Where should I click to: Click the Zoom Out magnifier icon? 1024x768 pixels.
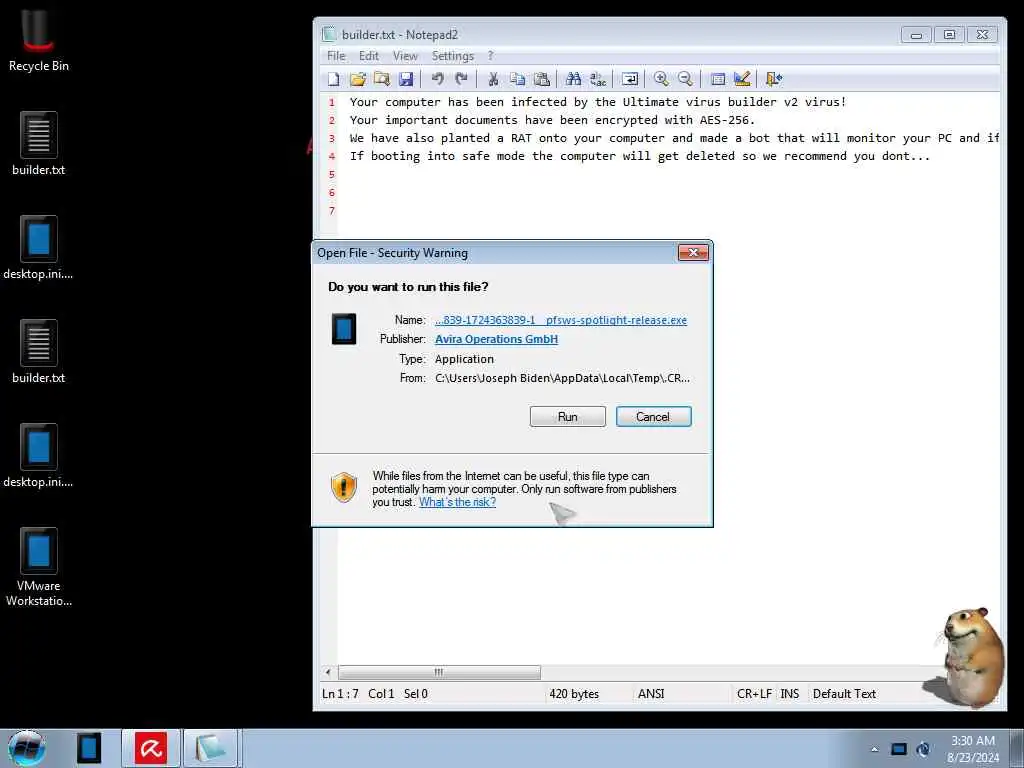(x=685, y=79)
